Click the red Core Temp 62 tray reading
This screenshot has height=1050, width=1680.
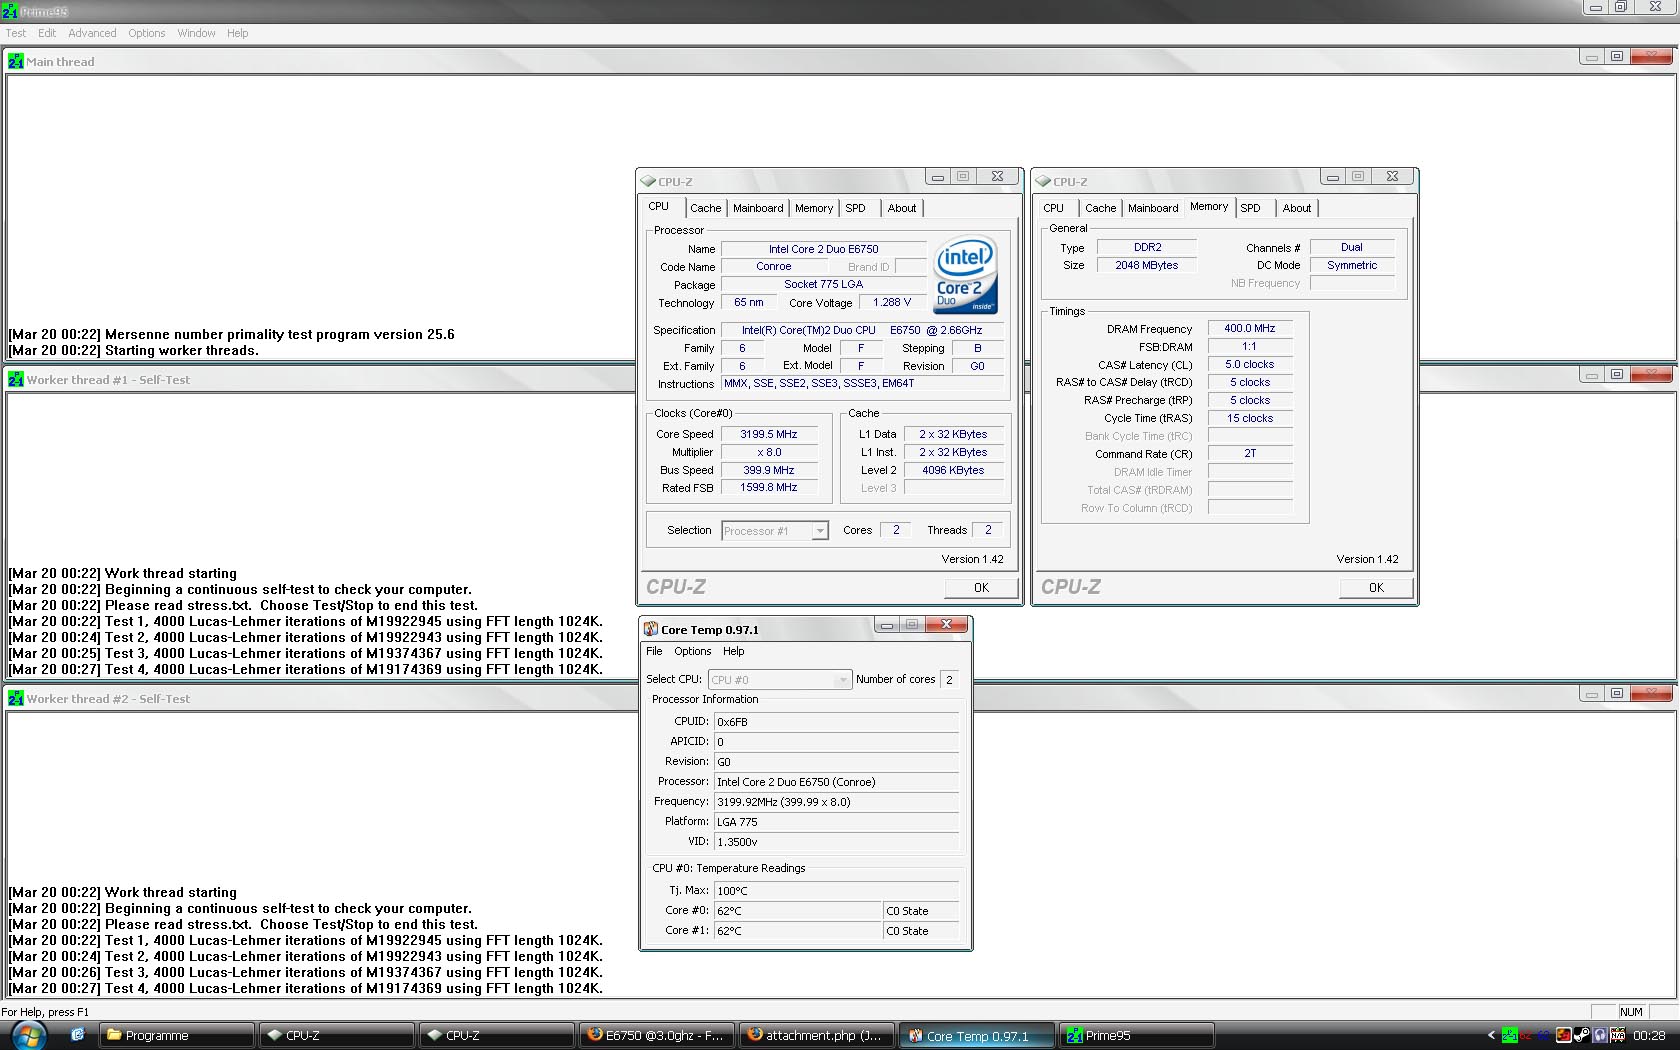(x=1527, y=1035)
